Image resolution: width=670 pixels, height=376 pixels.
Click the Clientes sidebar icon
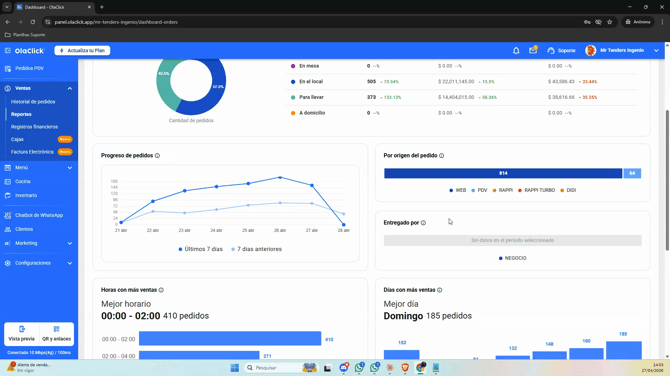8,229
